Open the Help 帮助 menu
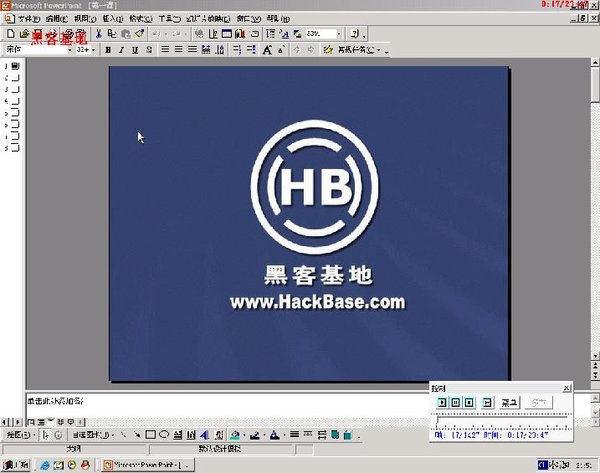The image size is (600, 473). (x=278, y=18)
